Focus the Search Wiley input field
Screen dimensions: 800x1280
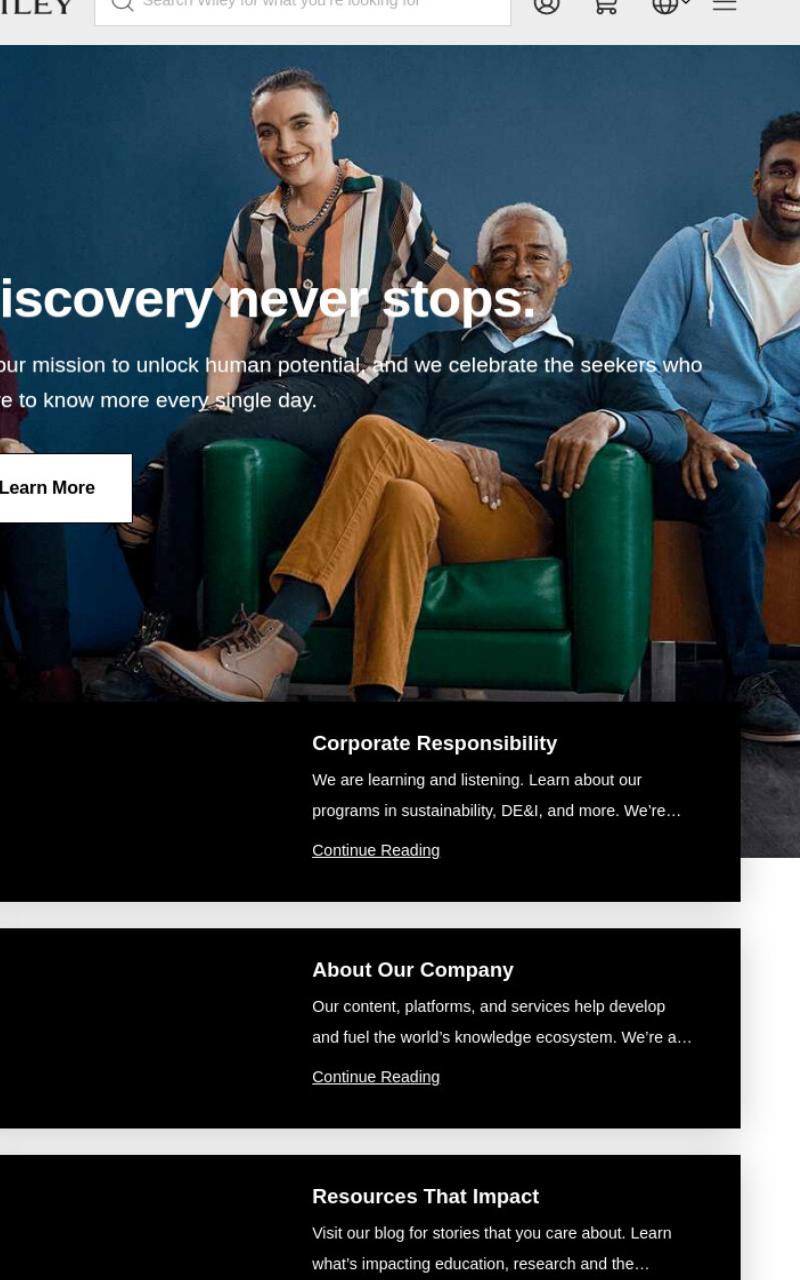click(x=302, y=8)
